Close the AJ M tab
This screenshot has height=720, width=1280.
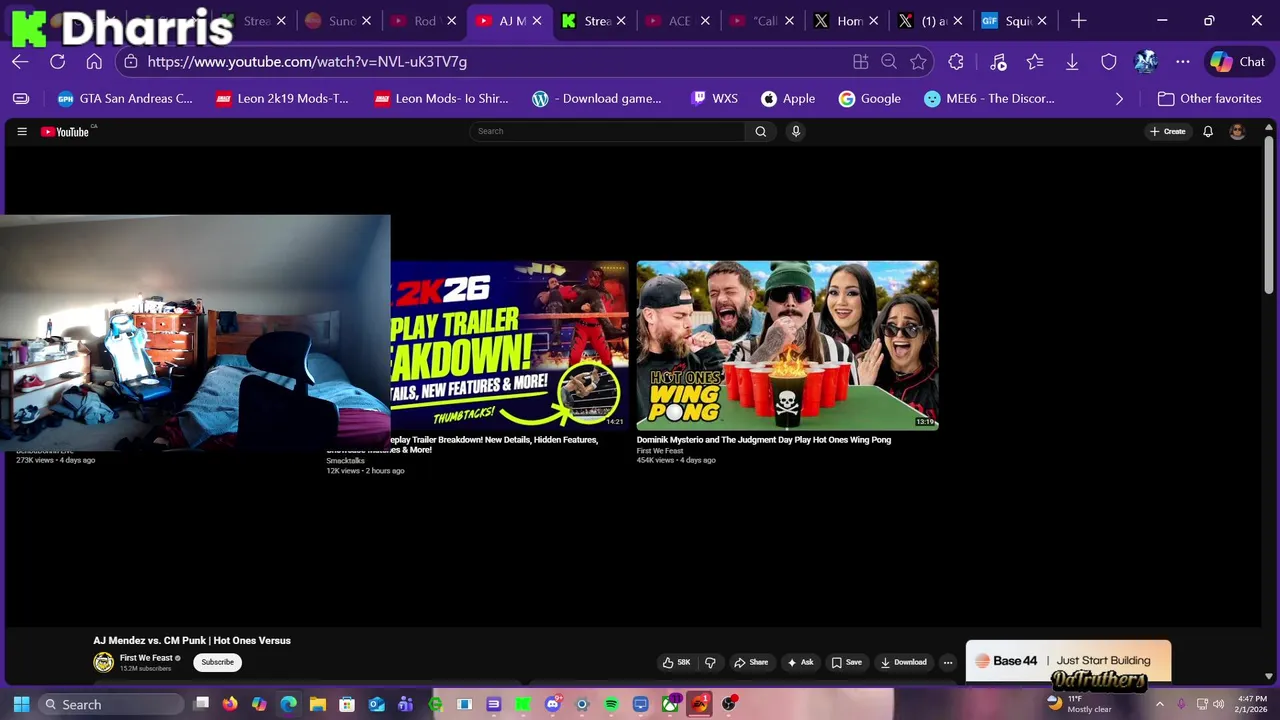point(538,21)
